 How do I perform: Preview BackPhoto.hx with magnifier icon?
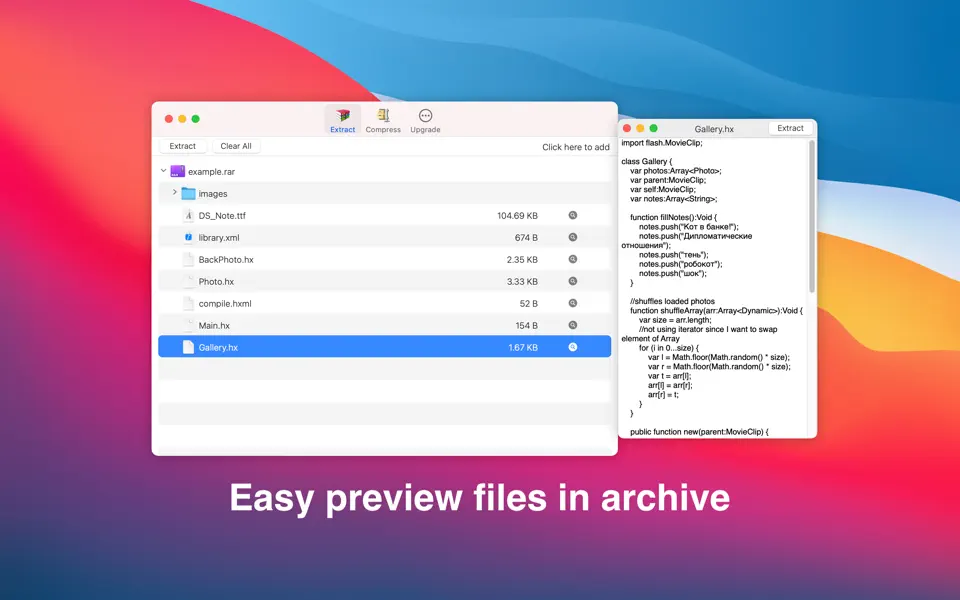(x=572, y=260)
